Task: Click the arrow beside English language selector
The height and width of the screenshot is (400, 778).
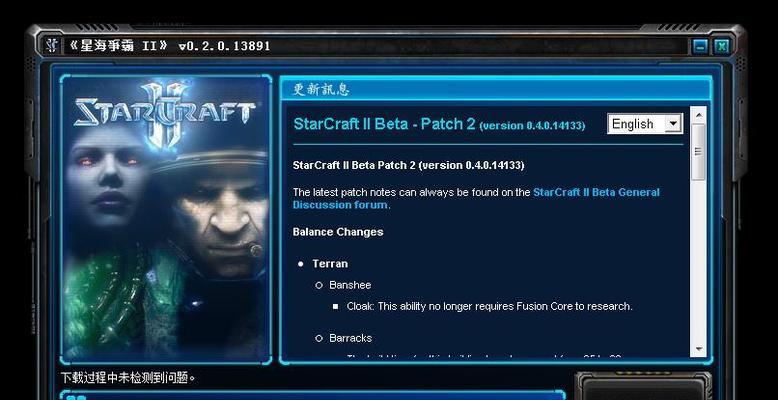Action: (x=673, y=124)
